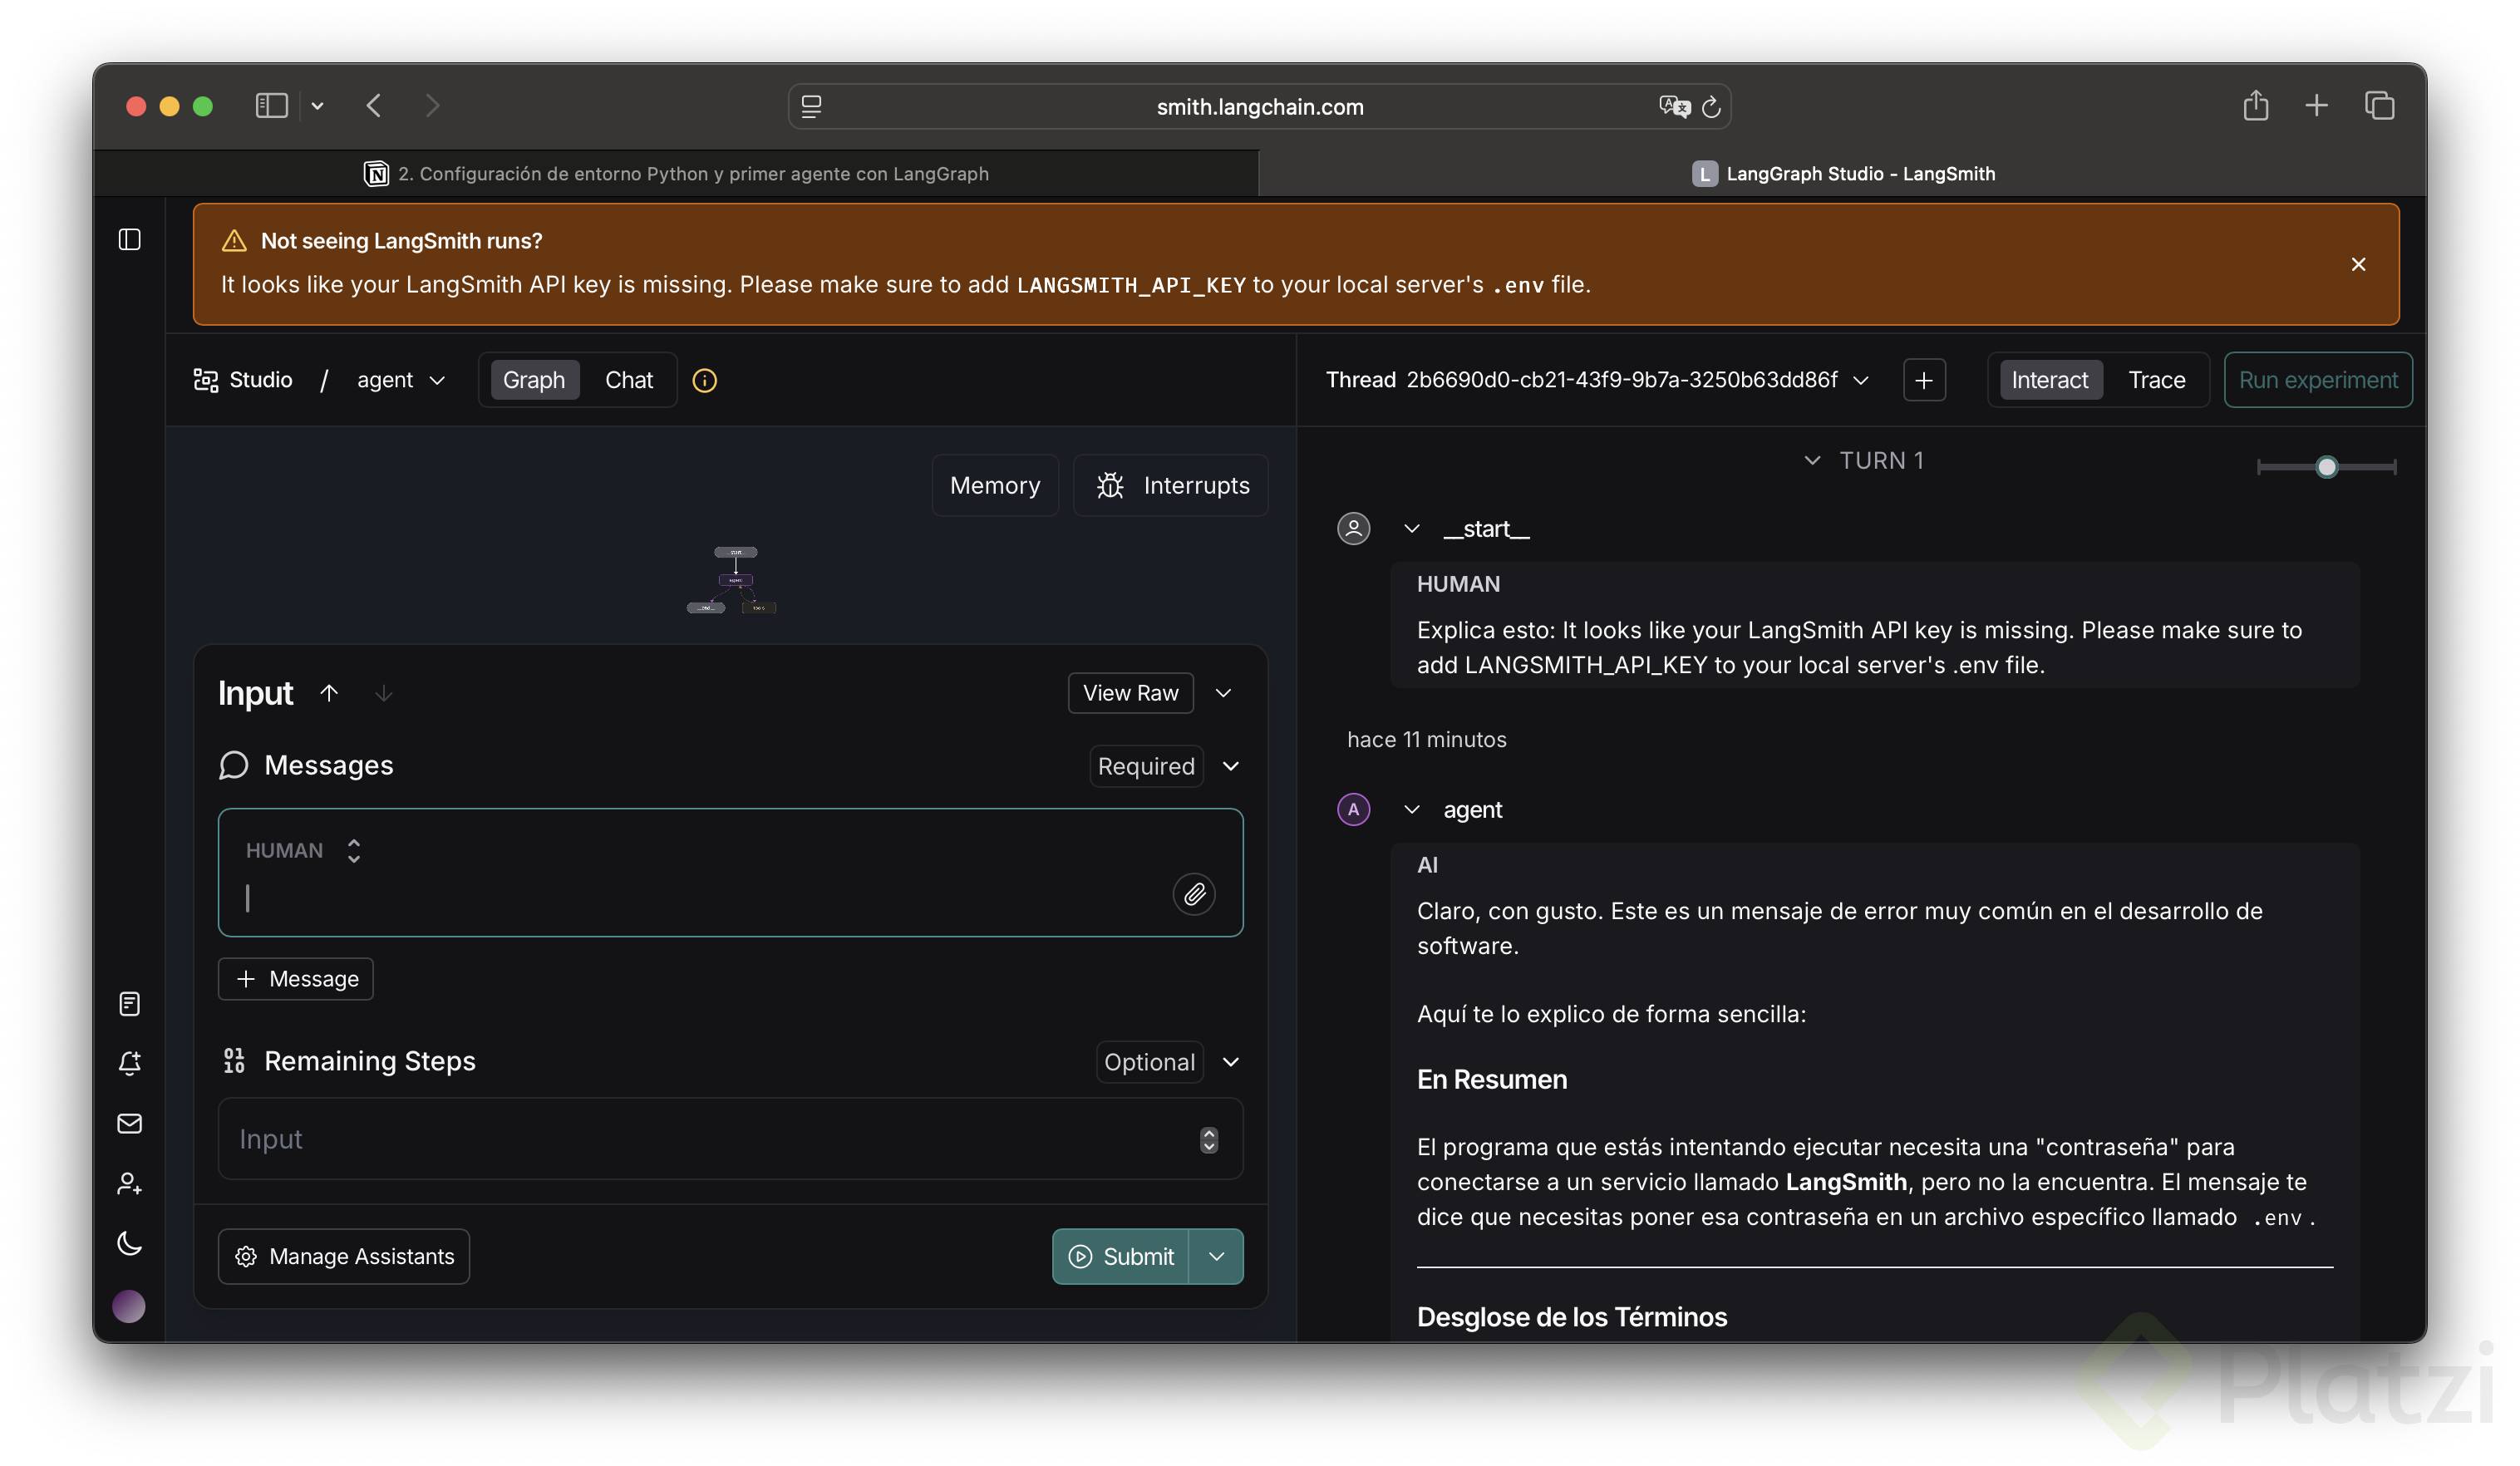Create new thread with plus button

tap(1923, 380)
